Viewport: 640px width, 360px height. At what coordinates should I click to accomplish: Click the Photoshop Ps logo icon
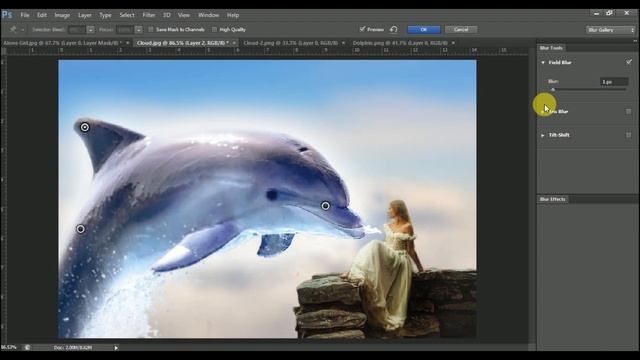click(7, 15)
